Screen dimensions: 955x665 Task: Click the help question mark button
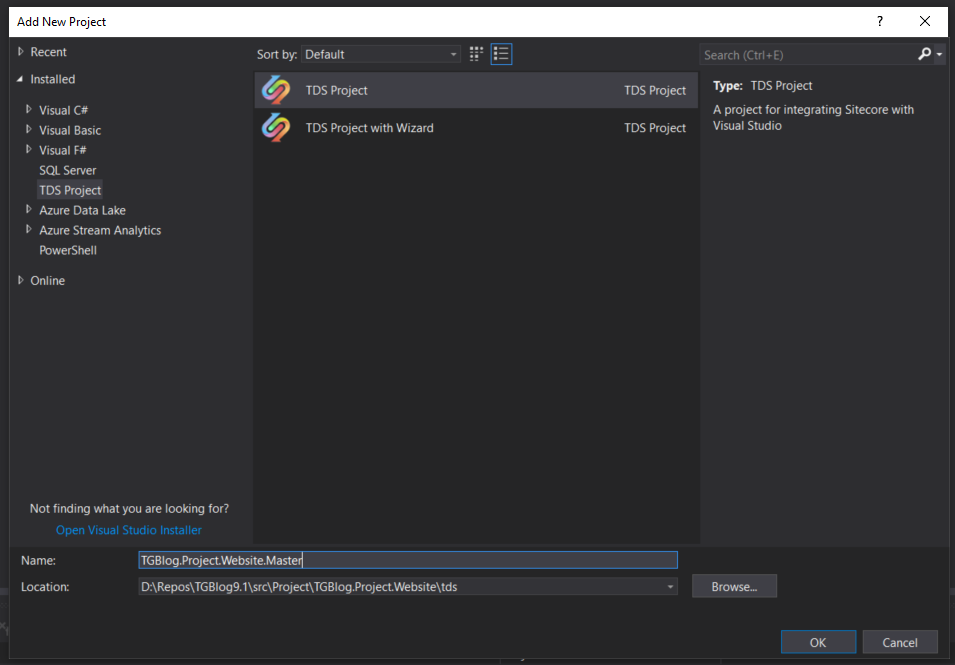pyautogui.click(x=879, y=21)
